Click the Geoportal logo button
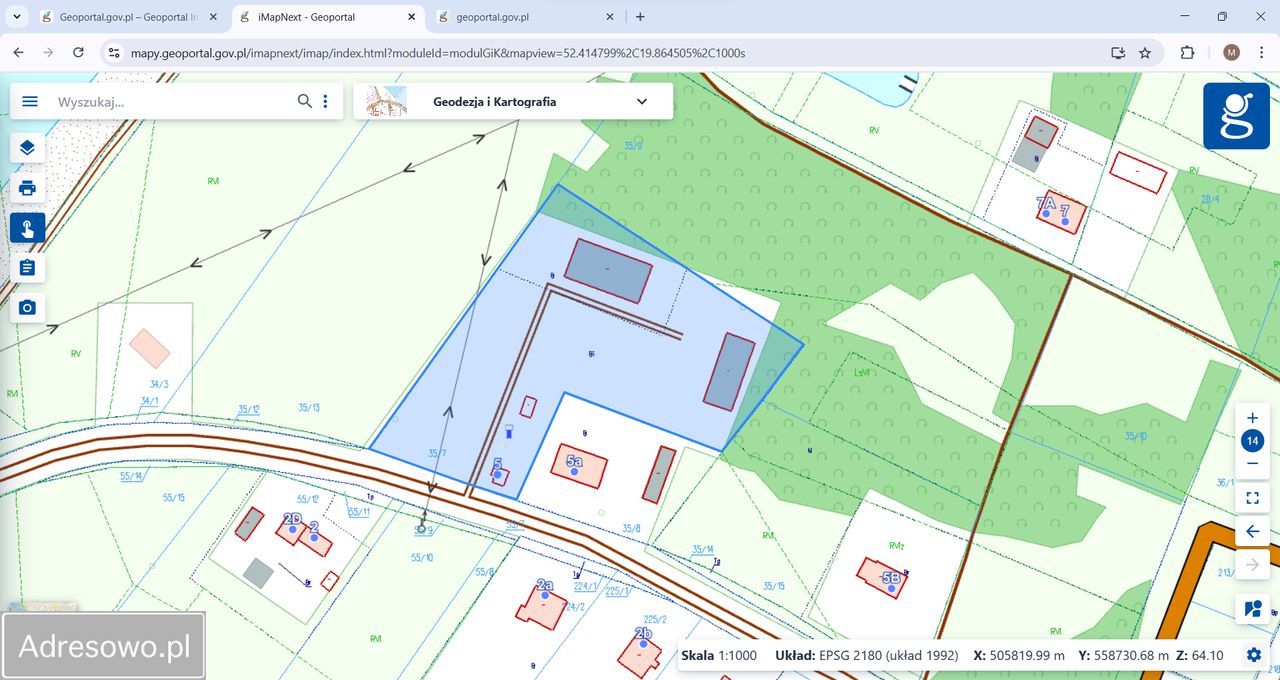This screenshot has width=1280, height=680. 1236,116
